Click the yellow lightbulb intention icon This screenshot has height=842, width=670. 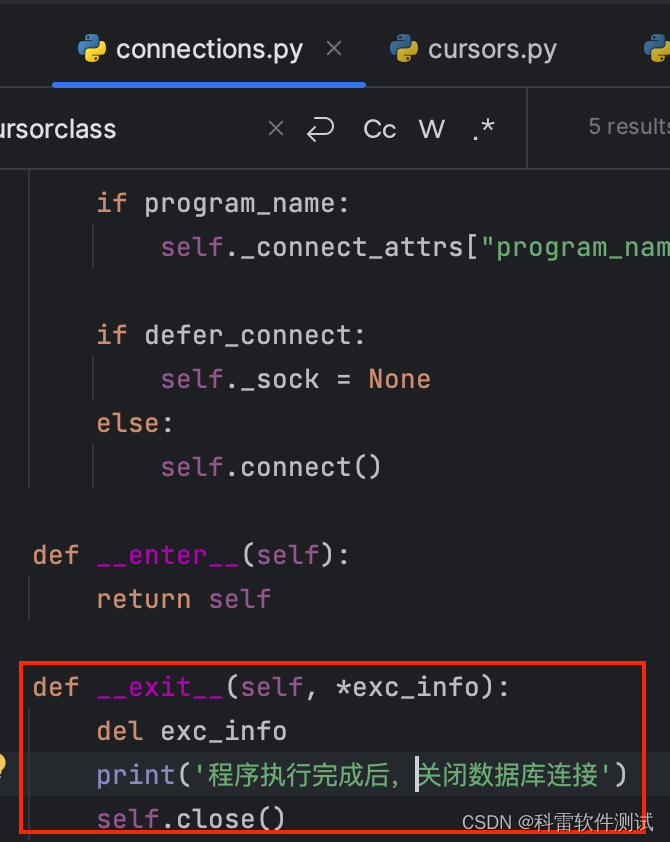[2, 765]
